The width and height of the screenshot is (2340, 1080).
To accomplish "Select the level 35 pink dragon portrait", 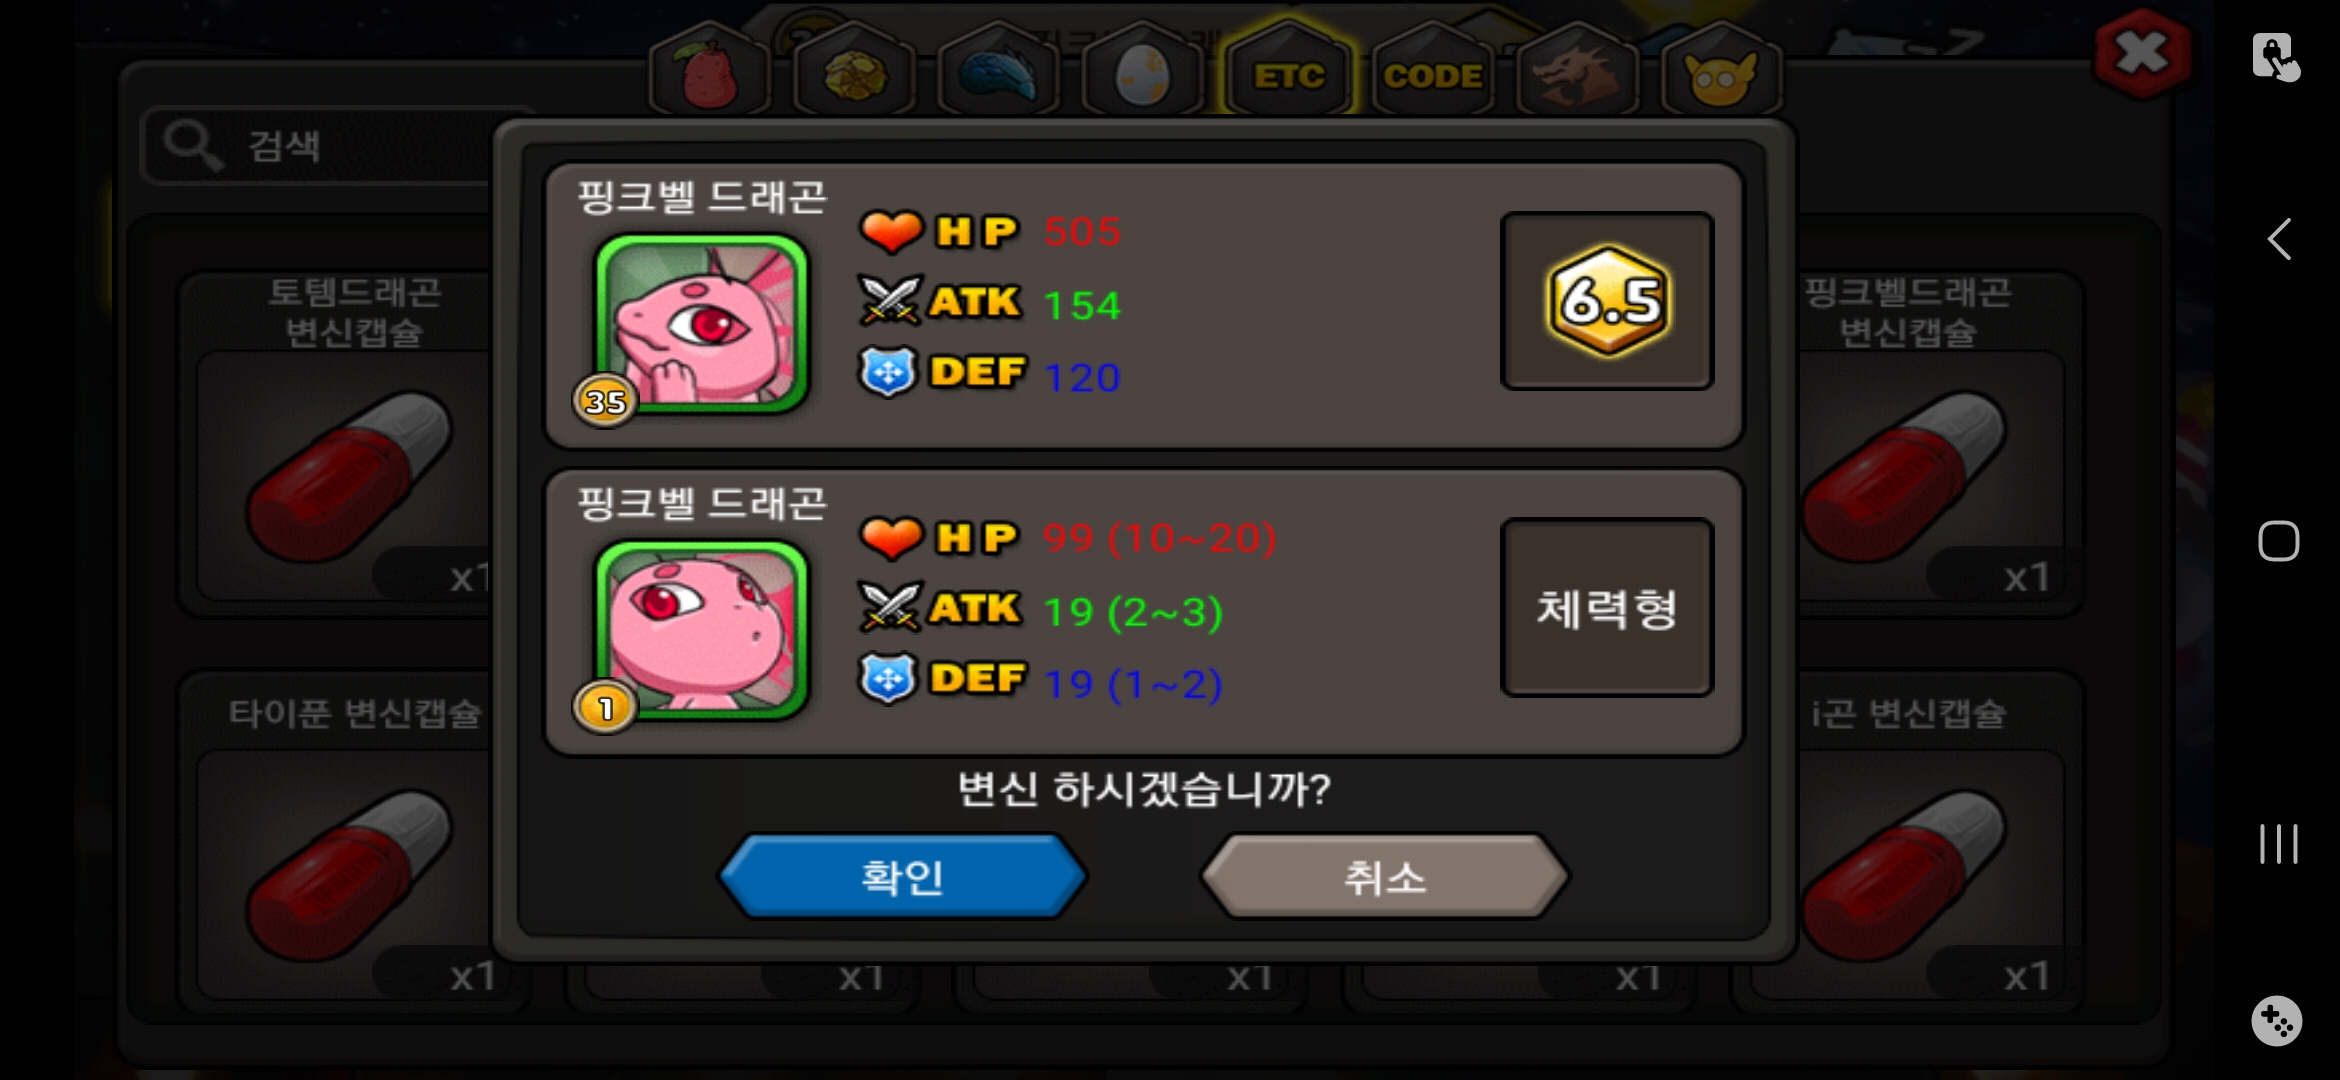I will point(701,323).
